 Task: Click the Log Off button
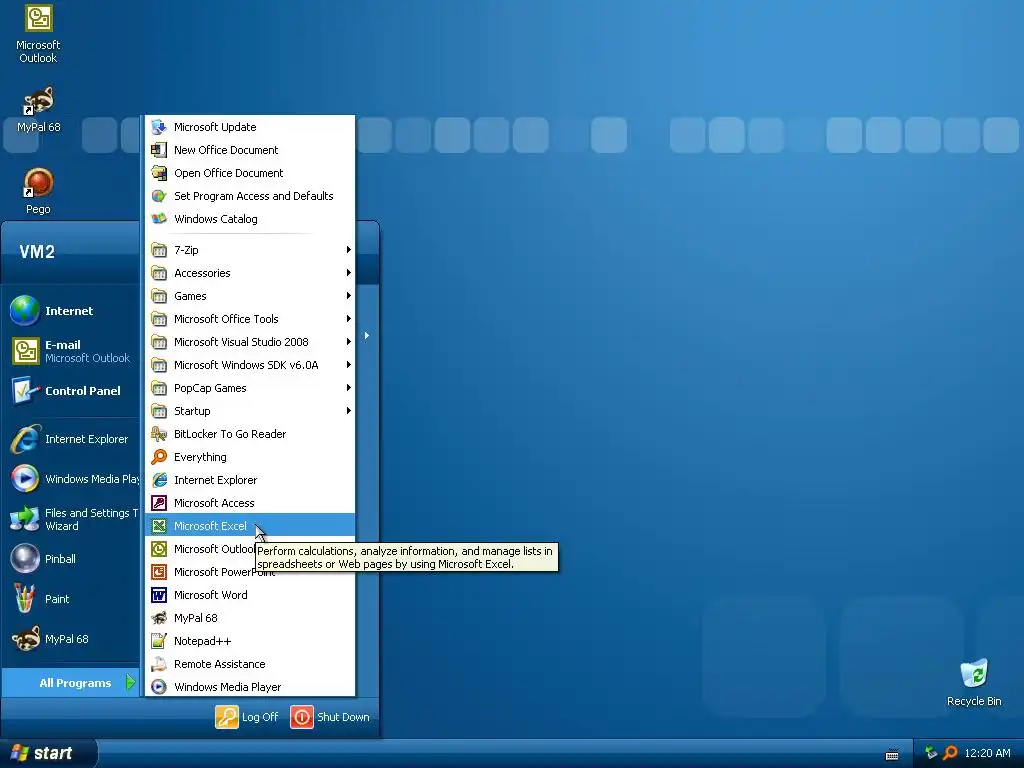[x=248, y=716]
